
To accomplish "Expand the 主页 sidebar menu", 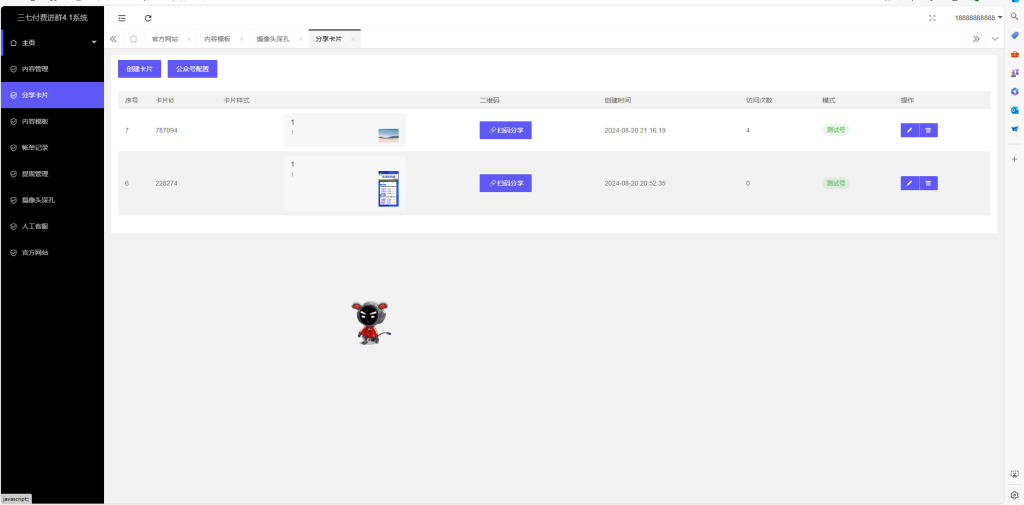I will (52, 43).
